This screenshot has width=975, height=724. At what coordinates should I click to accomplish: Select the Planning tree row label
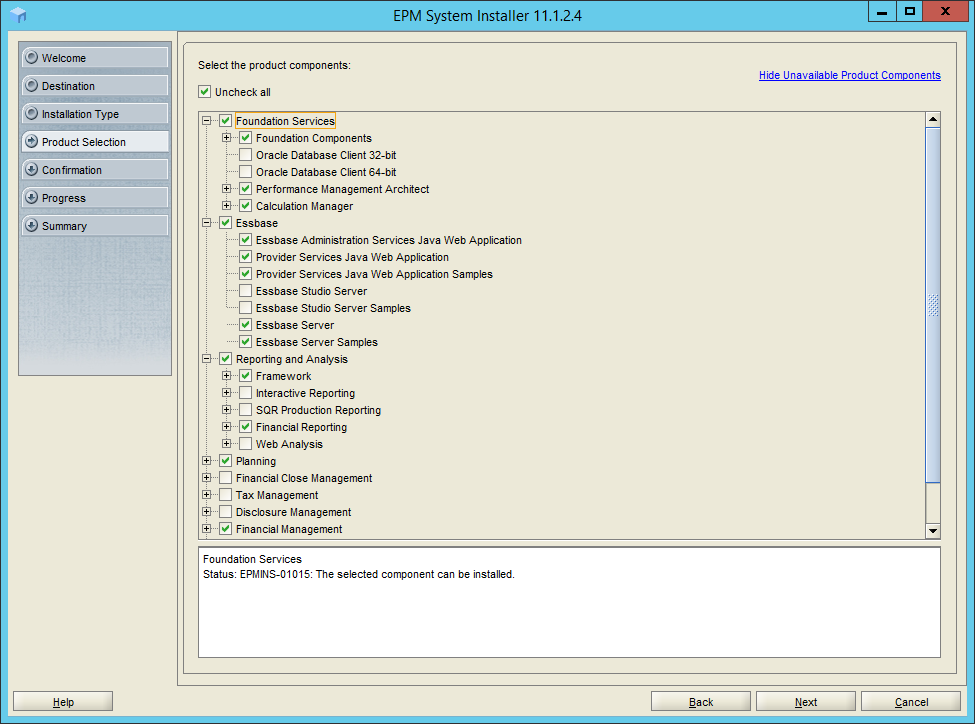point(256,461)
